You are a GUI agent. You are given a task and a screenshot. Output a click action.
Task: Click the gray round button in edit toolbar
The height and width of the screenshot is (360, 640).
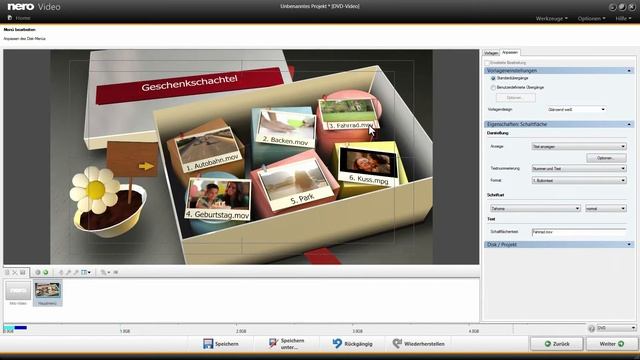(38, 272)
